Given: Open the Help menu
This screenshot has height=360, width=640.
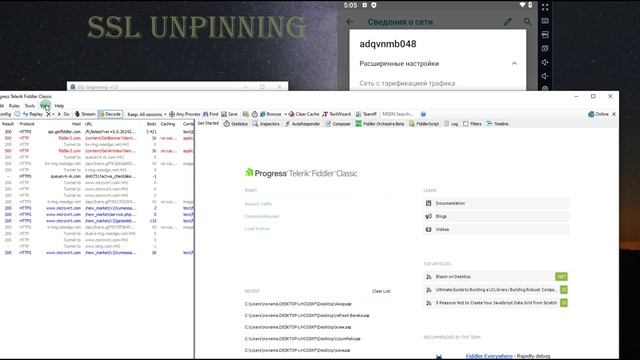Looking at the screenshot, I should coord(59,106).
